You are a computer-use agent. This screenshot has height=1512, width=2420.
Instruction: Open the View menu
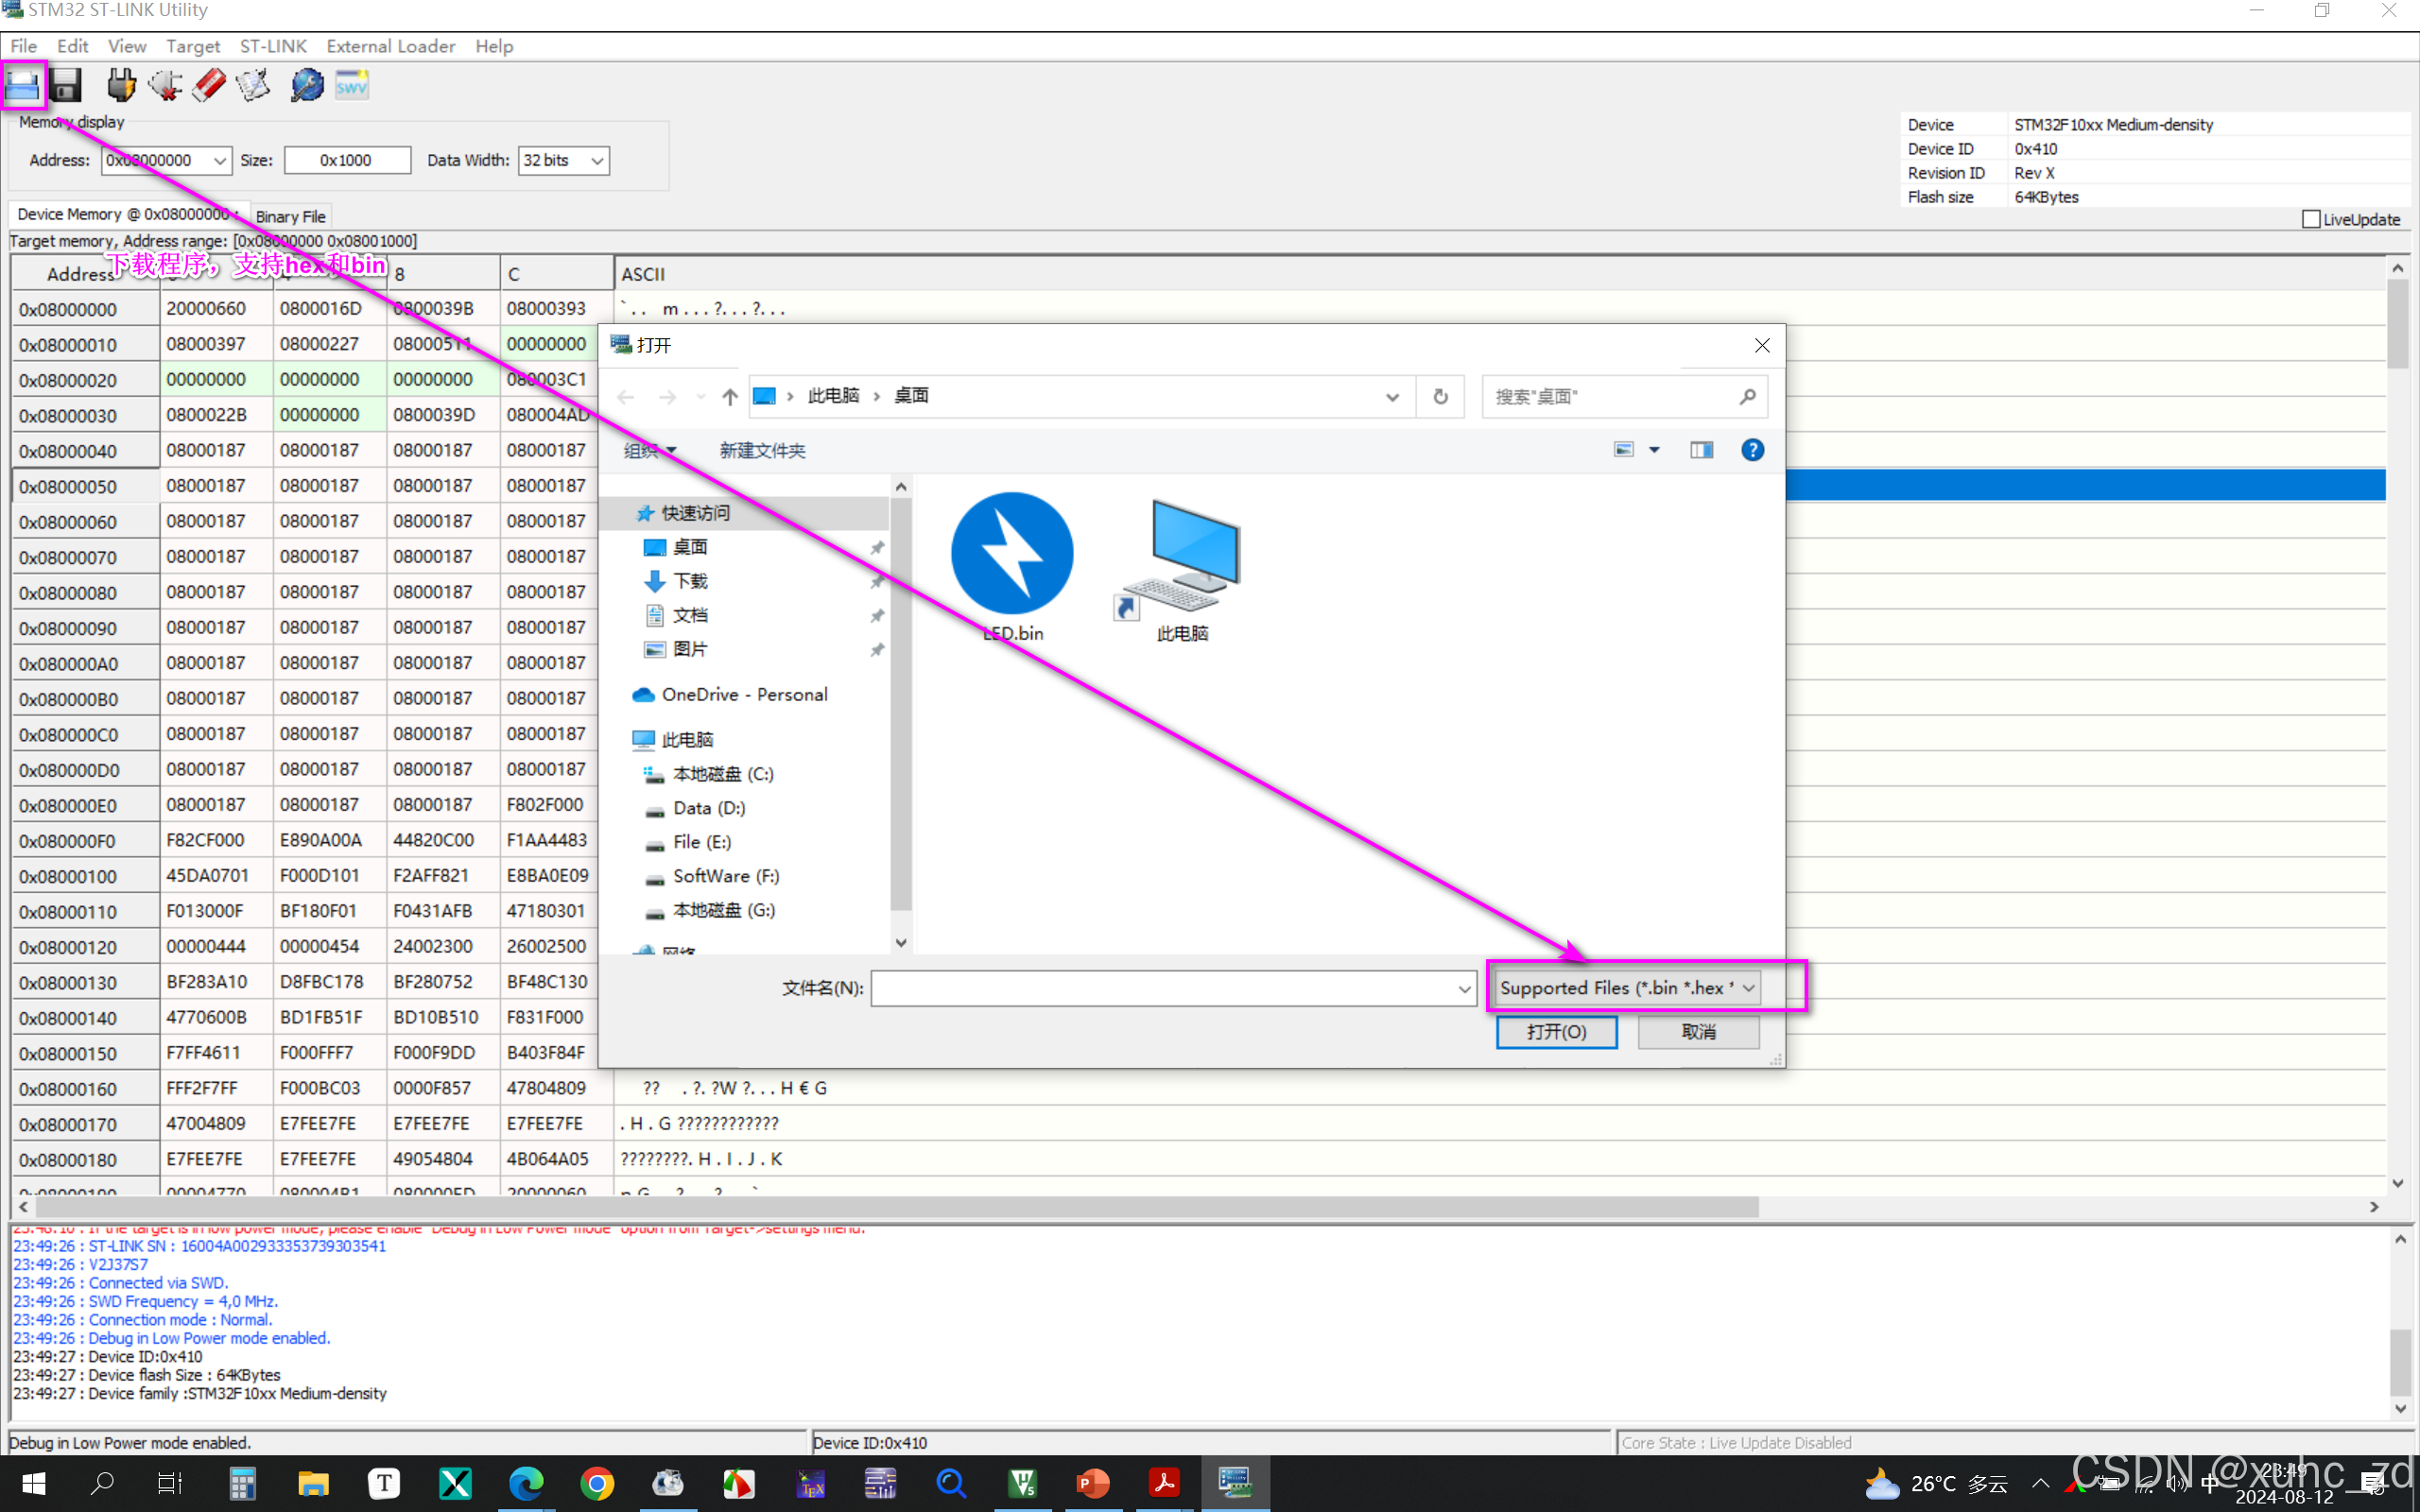[x=126, y=46]
